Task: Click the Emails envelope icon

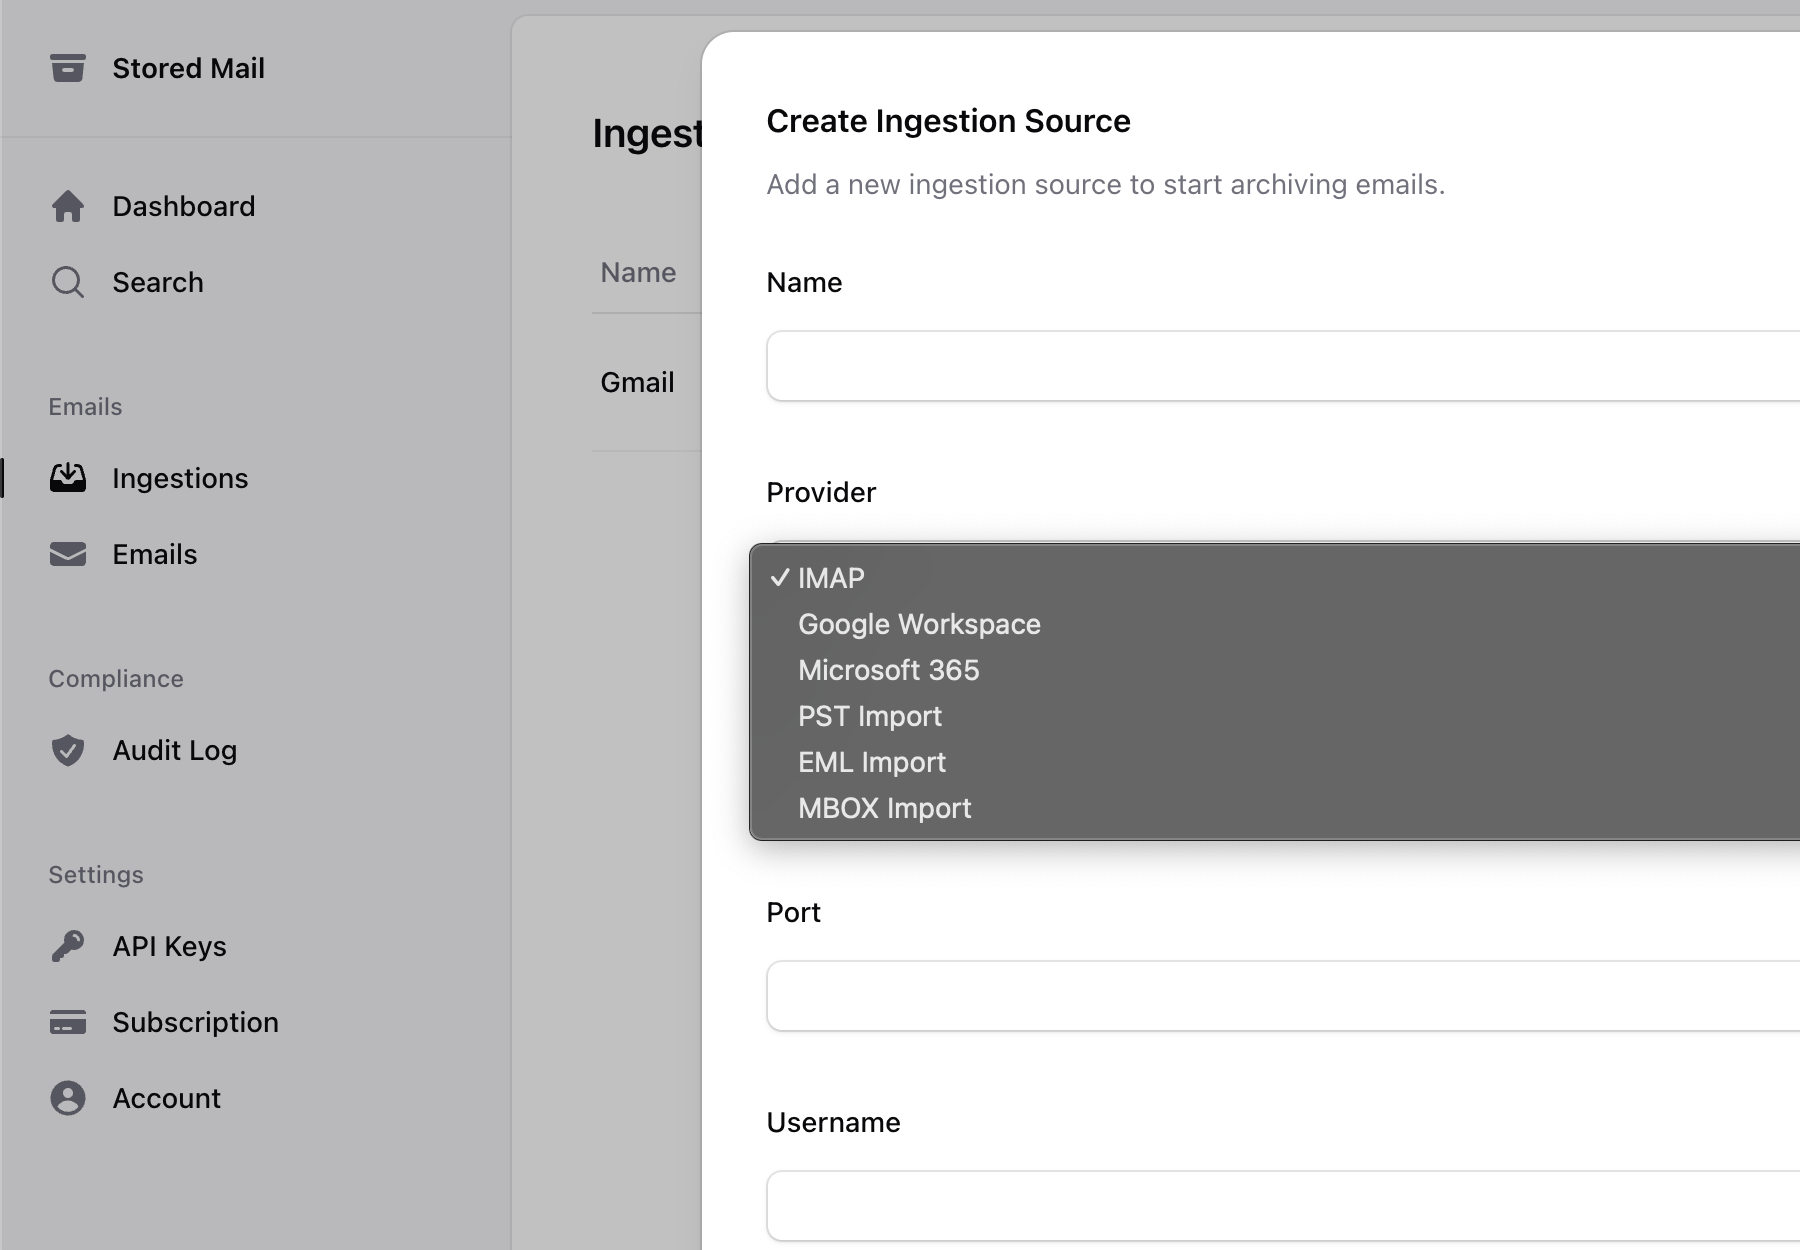Action: pos(68,554)
